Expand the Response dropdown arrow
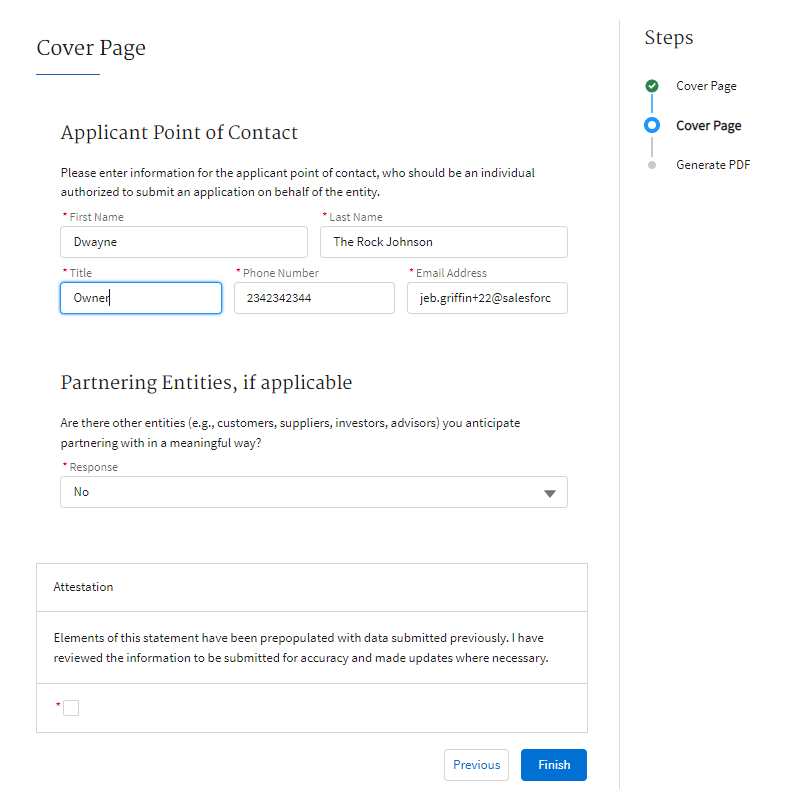The width and height of the screenshot is (800, 795). pos(549,493)
